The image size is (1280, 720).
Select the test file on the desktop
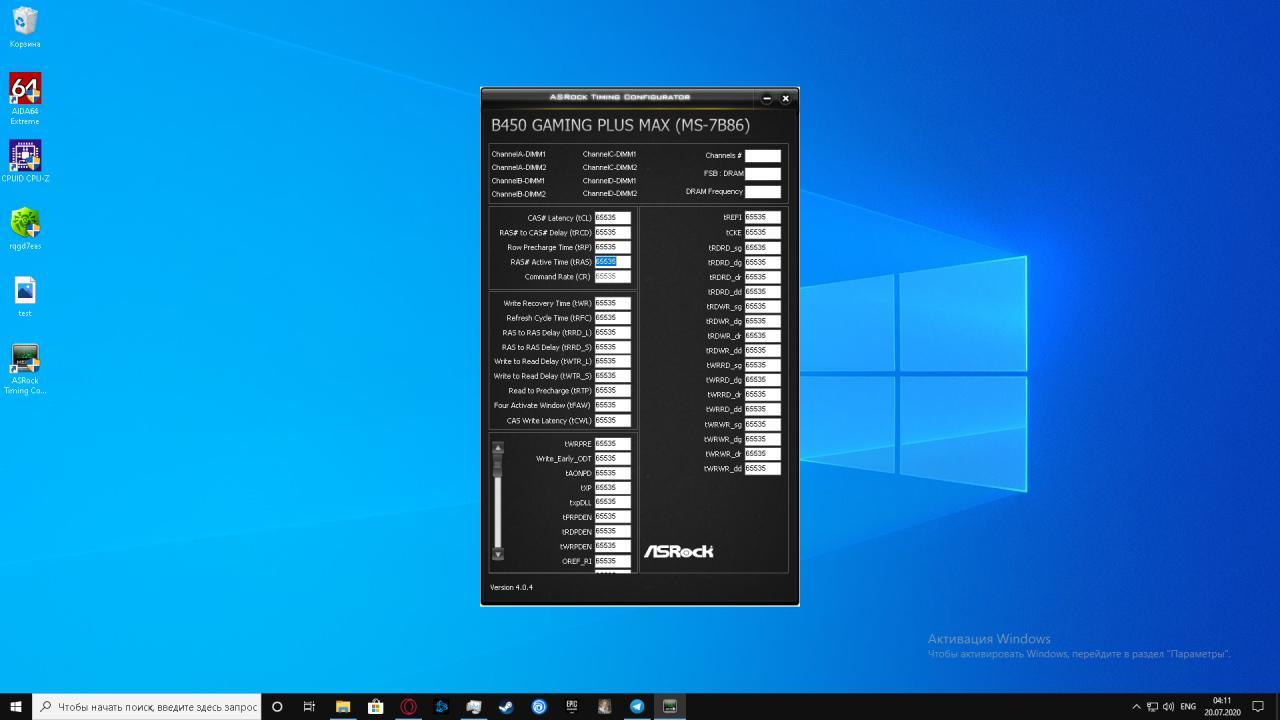pyautogui.click(x=25, y=297)
